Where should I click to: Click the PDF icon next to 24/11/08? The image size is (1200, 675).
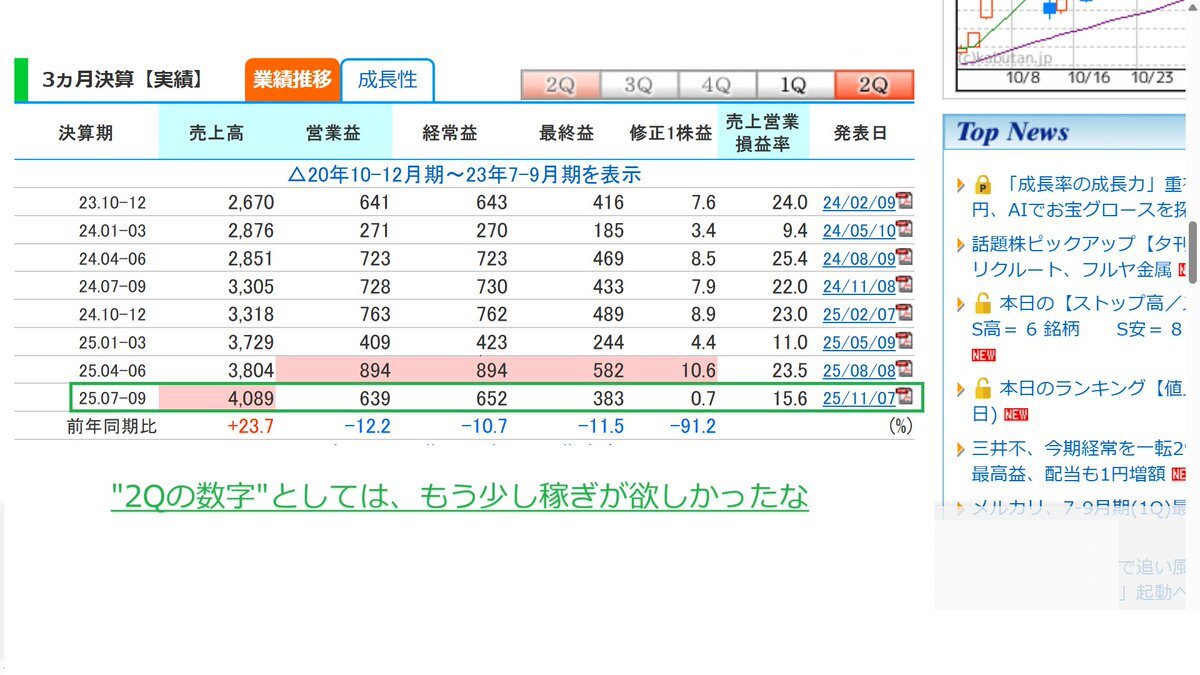[904, 285]
